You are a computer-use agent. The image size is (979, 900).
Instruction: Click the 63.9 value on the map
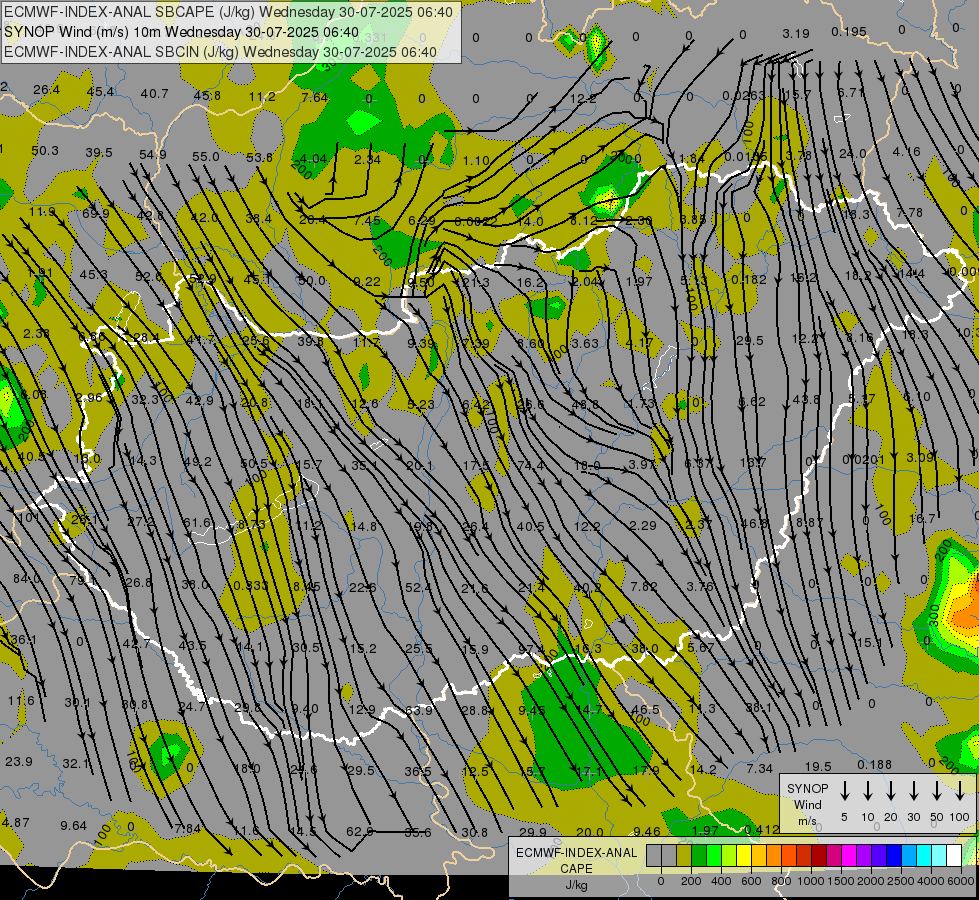[x=418, y=710]
